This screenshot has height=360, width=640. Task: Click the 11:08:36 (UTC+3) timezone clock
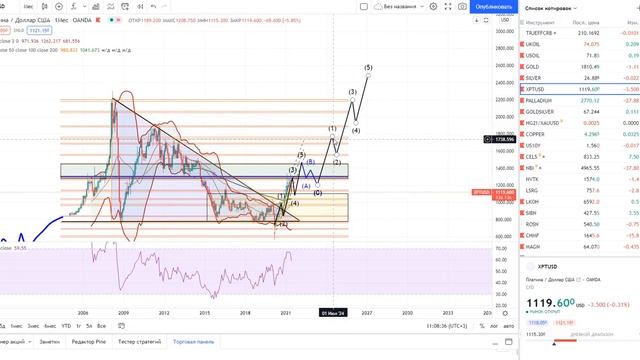447,326
